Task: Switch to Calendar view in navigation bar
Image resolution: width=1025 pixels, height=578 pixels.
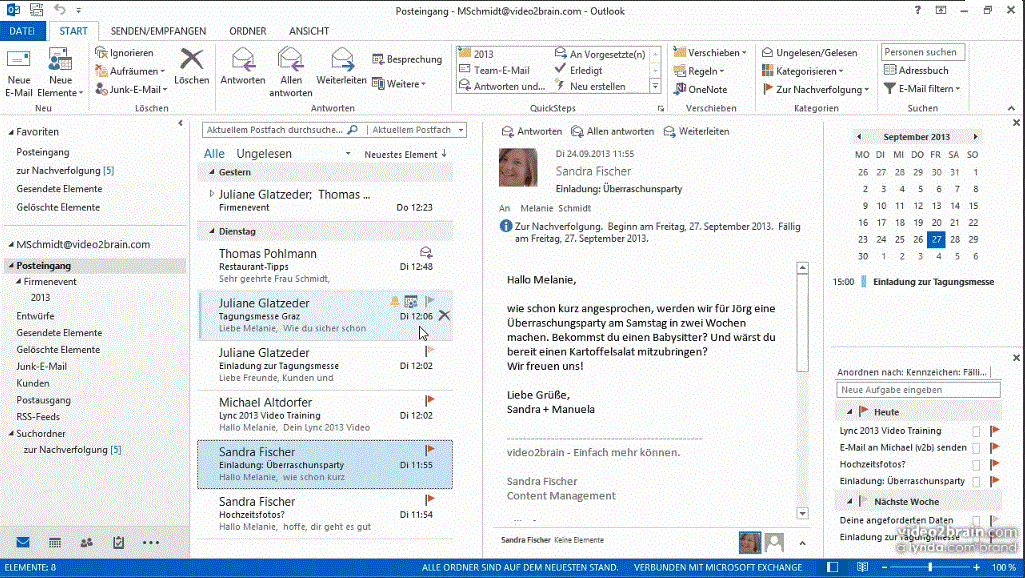Action: point(55,542)
